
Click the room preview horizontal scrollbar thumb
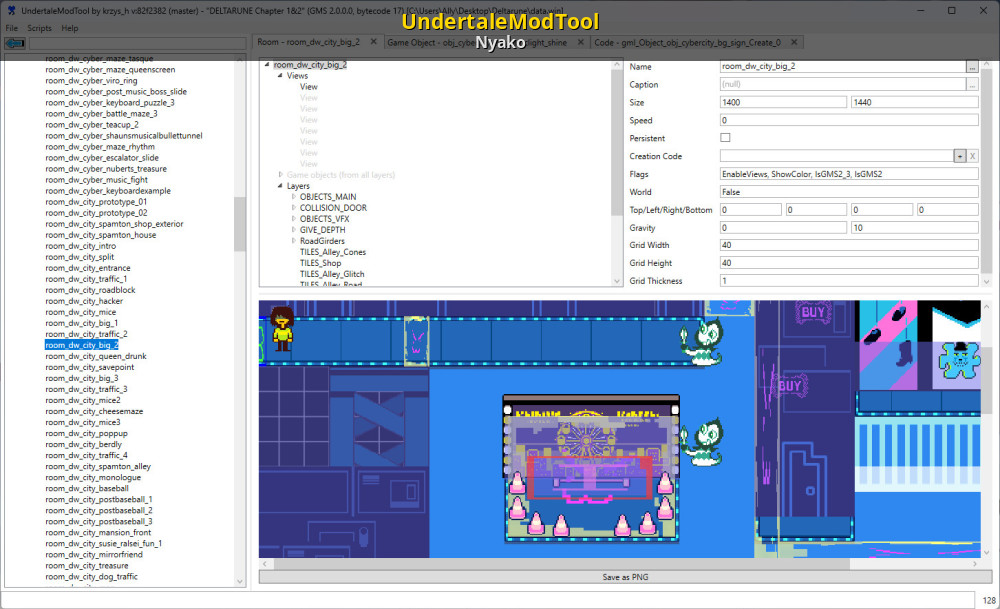click(x=561, y=564)
